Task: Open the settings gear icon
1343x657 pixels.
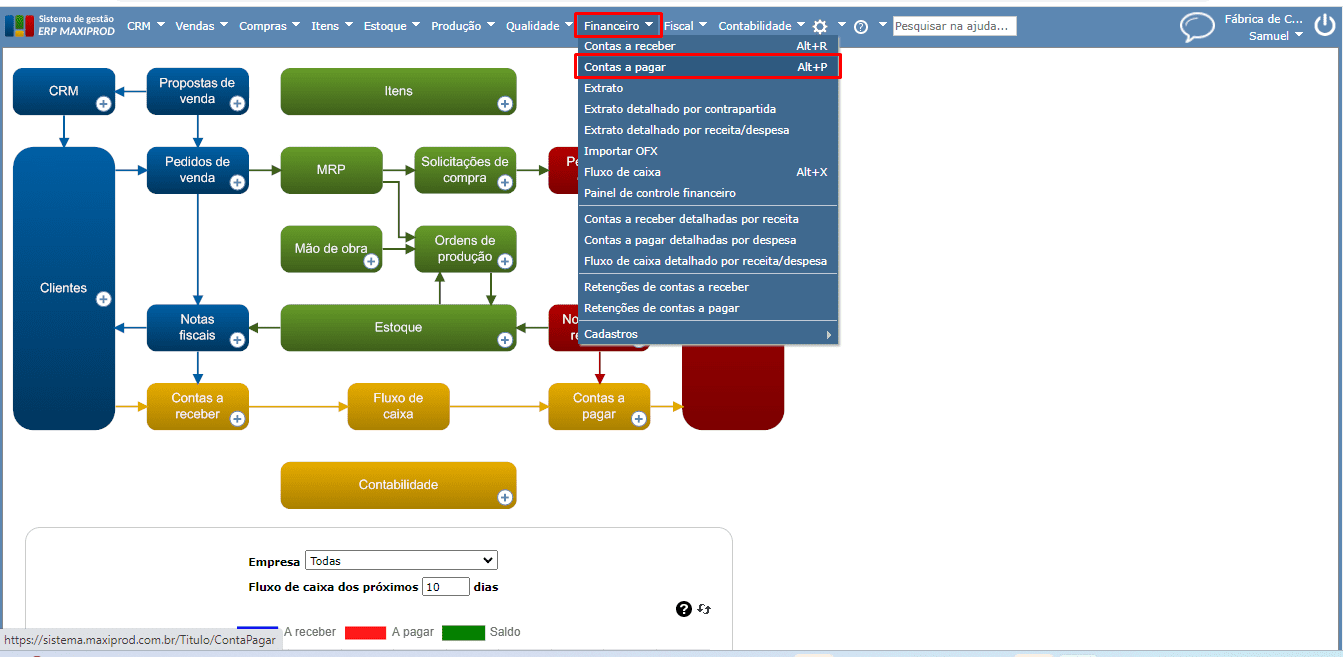Action: (820, 27)
